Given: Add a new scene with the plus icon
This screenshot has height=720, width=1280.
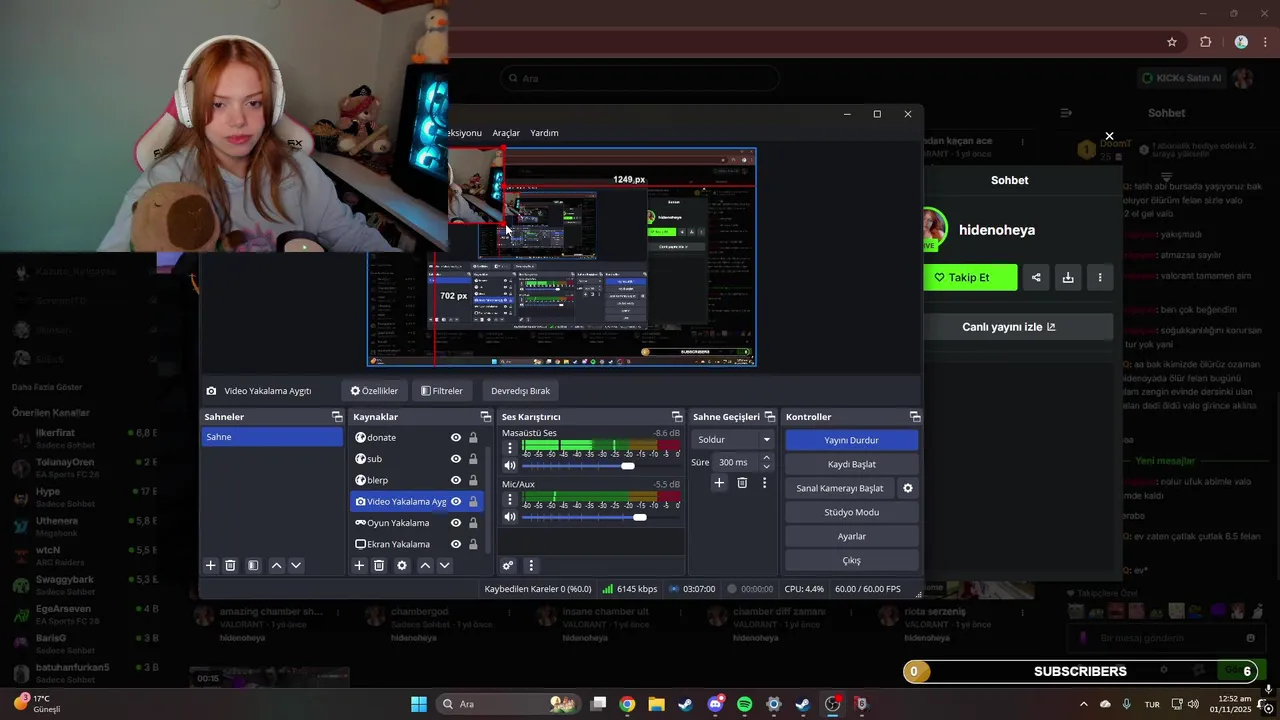Looking at the screenshot, I should click(x=210, y=565).
